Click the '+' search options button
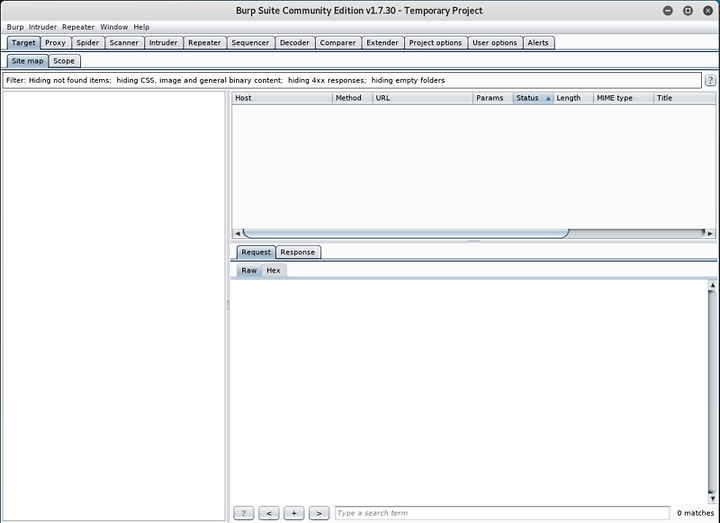 294,513
